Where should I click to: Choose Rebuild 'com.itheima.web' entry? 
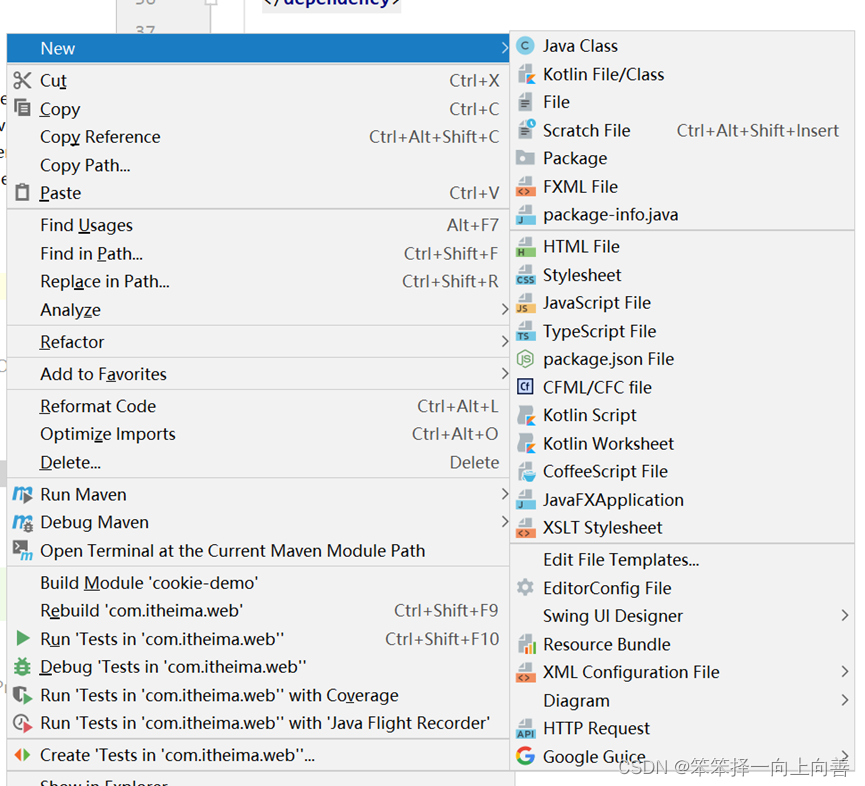[x=258, y=611]
